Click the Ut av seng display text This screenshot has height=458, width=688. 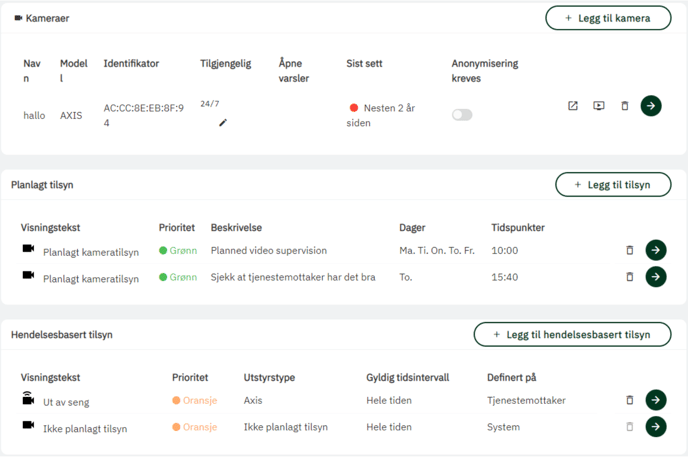tap(66, 402)
